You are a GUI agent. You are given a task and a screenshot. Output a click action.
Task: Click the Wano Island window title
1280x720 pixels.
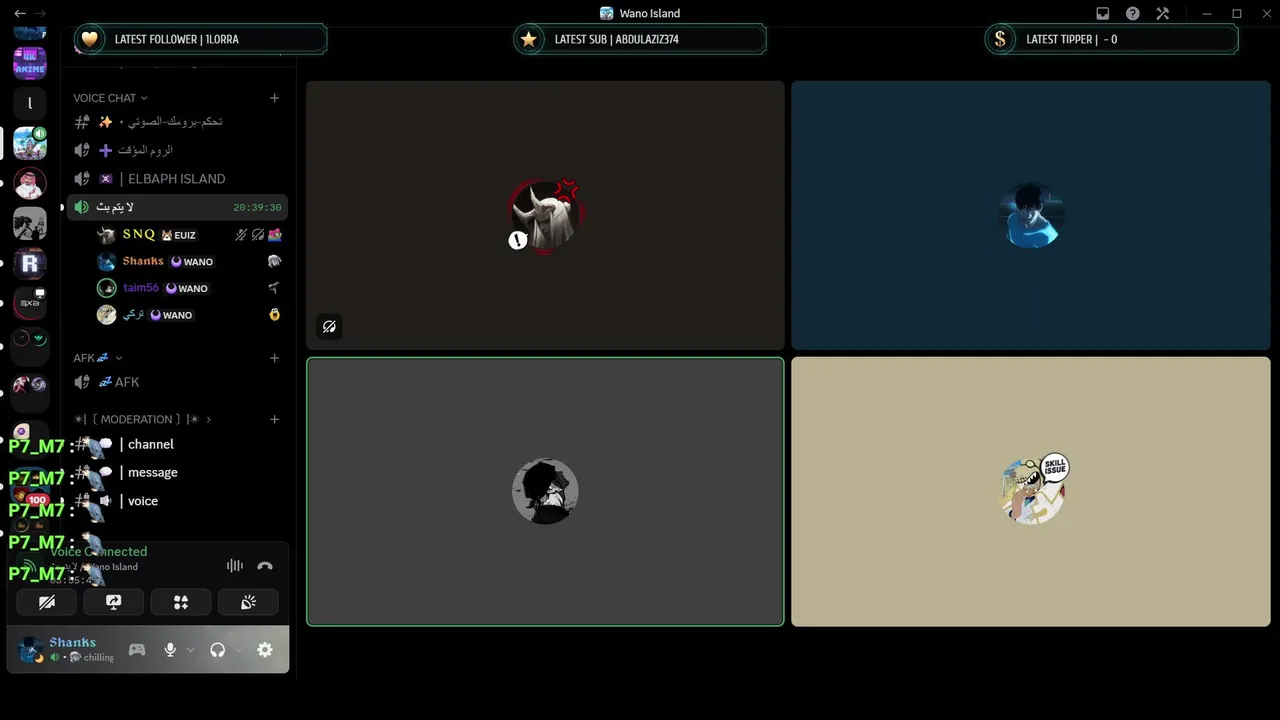639,13
